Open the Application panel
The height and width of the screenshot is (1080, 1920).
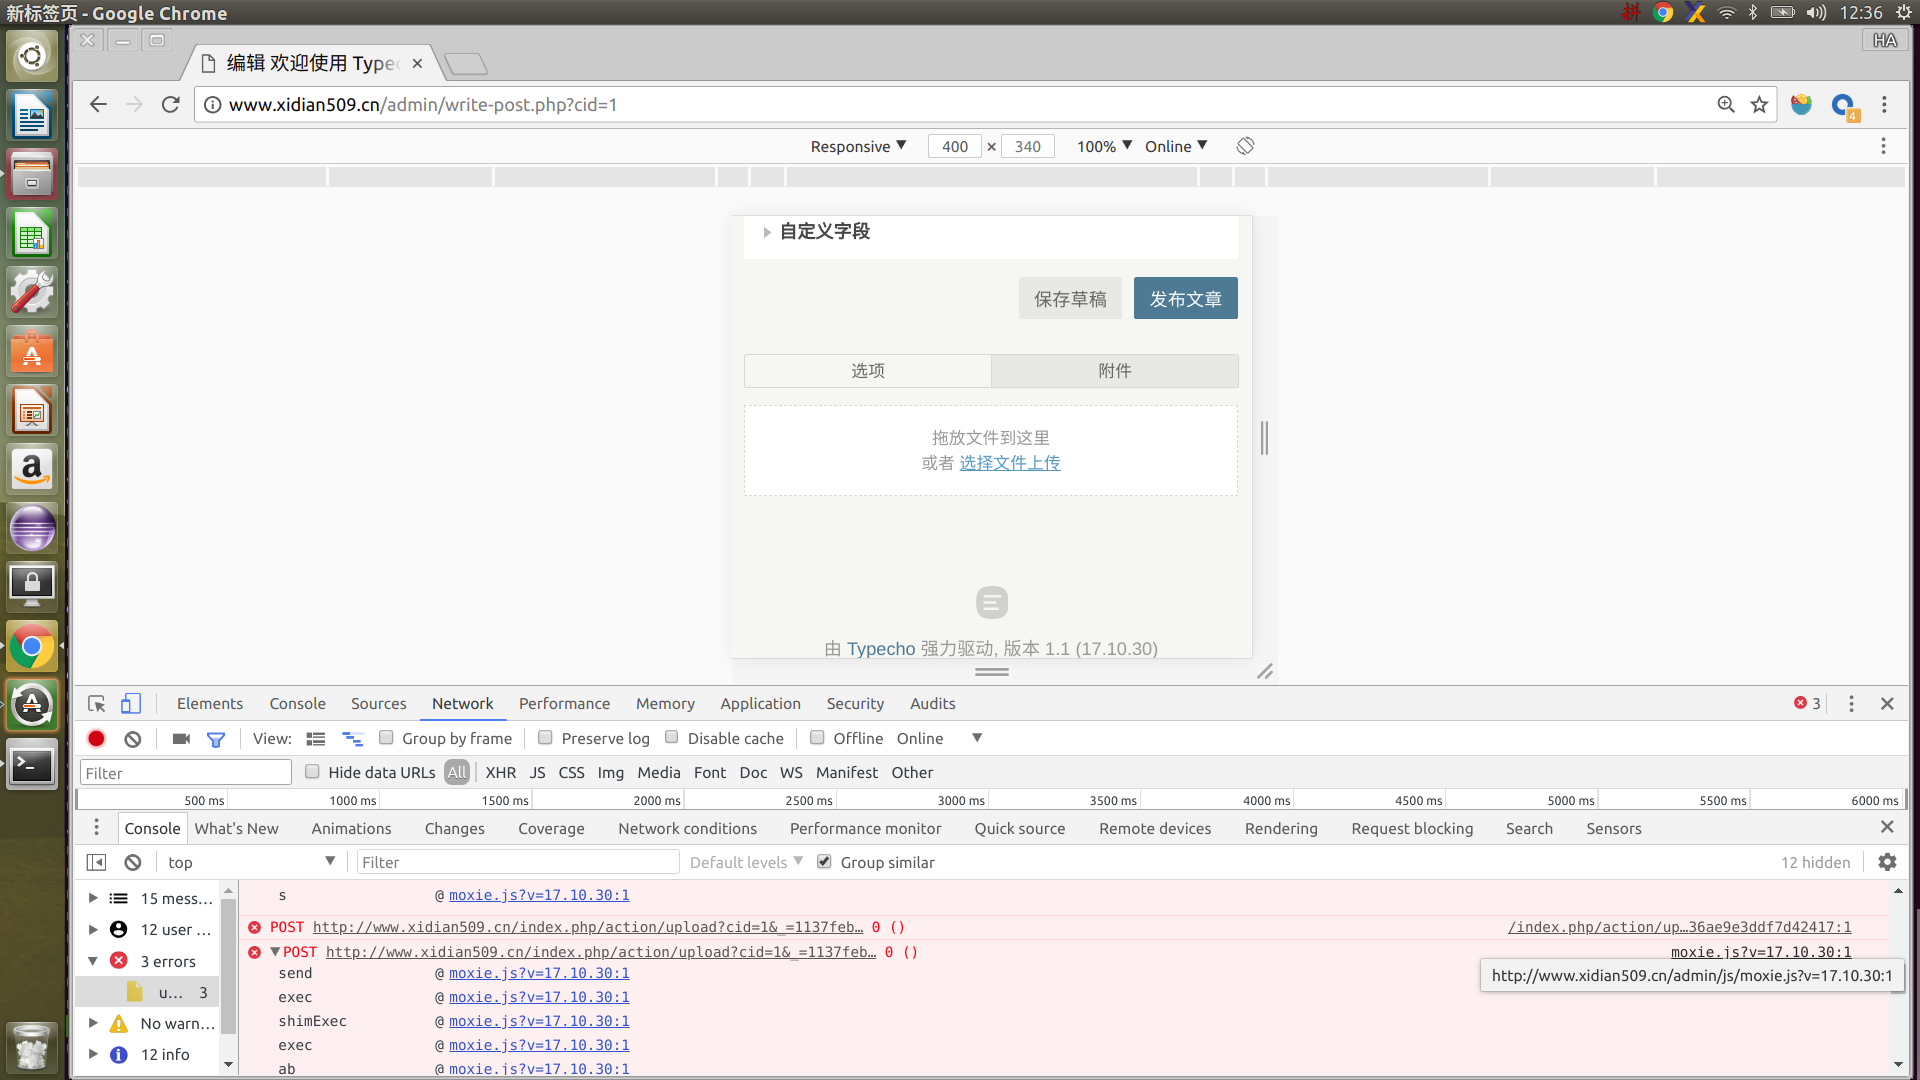pos(760,704)
